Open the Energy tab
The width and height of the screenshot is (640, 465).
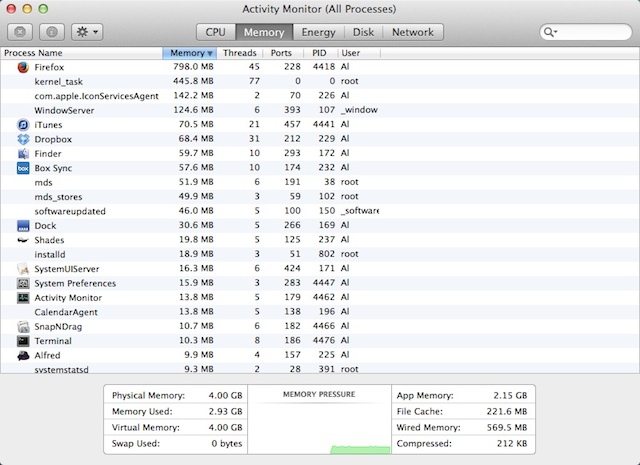318,32
